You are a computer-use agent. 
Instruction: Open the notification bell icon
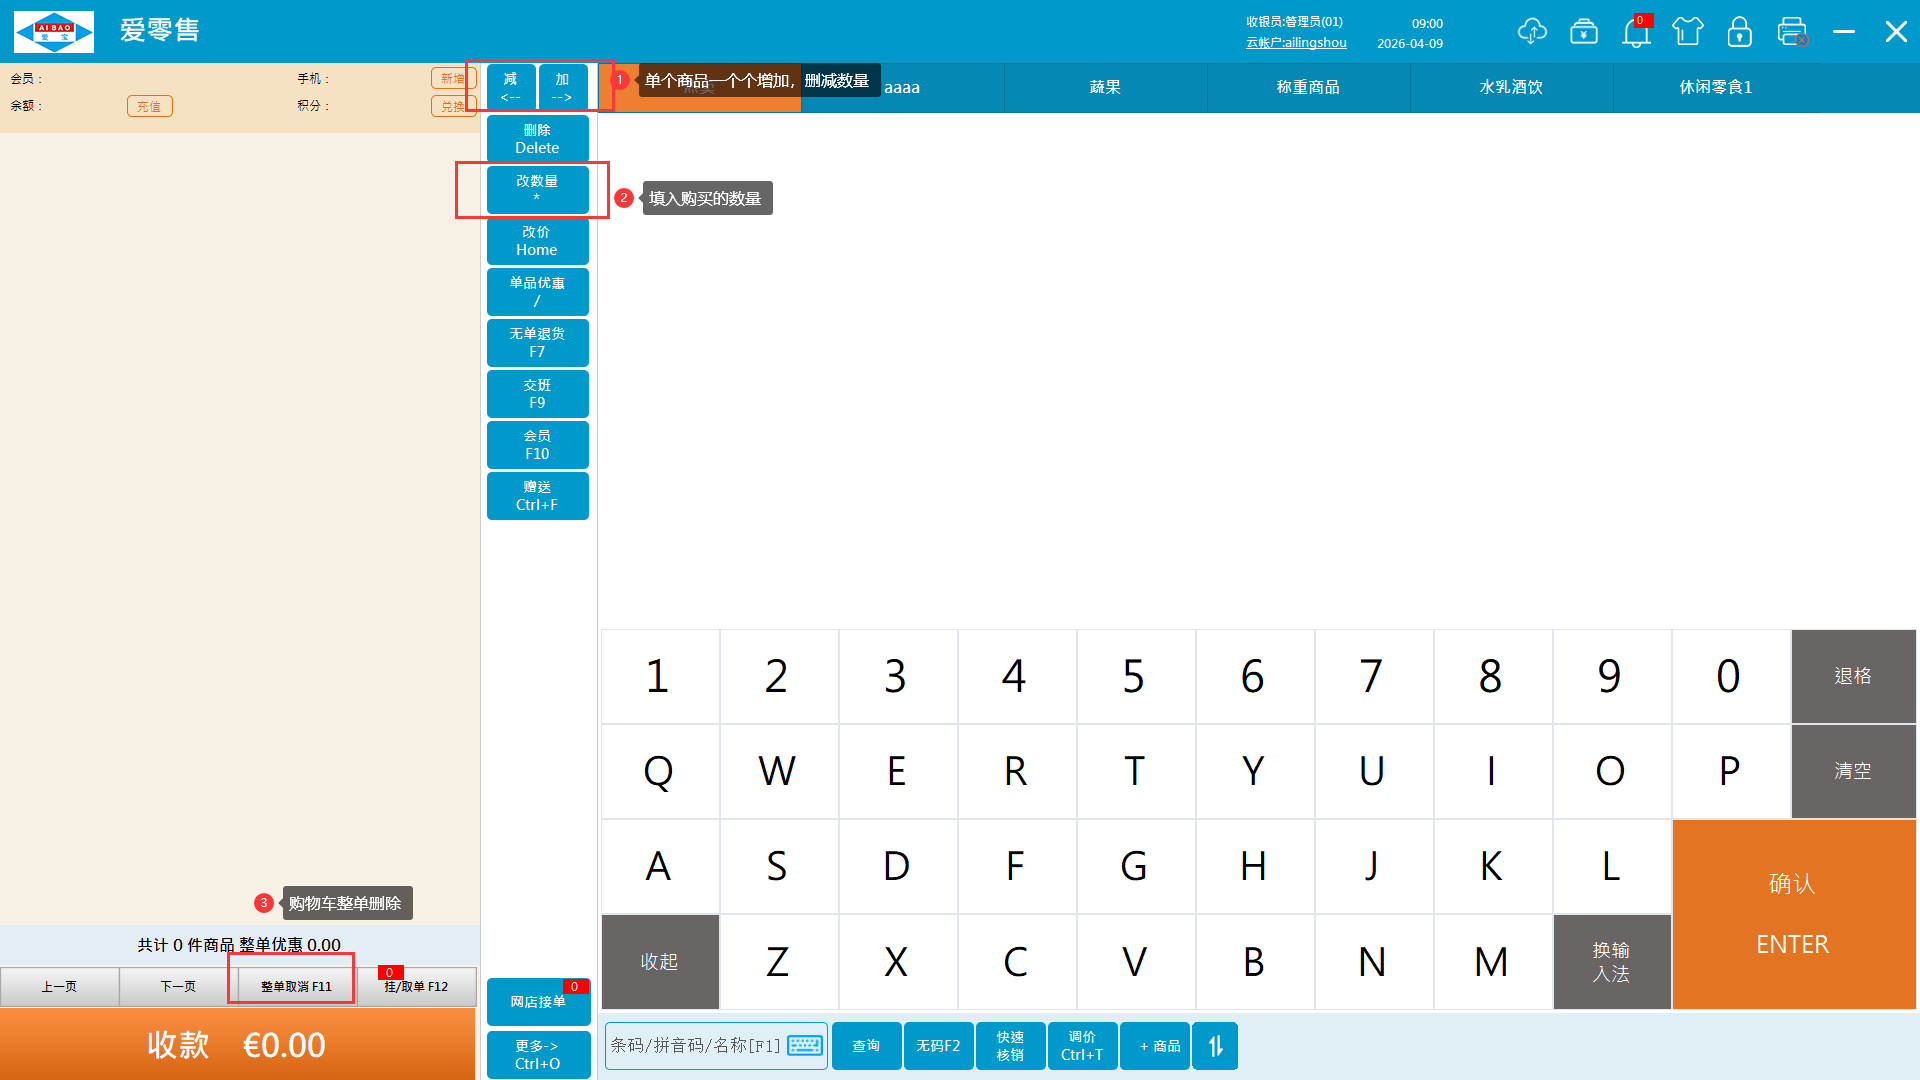(1636, 33)
